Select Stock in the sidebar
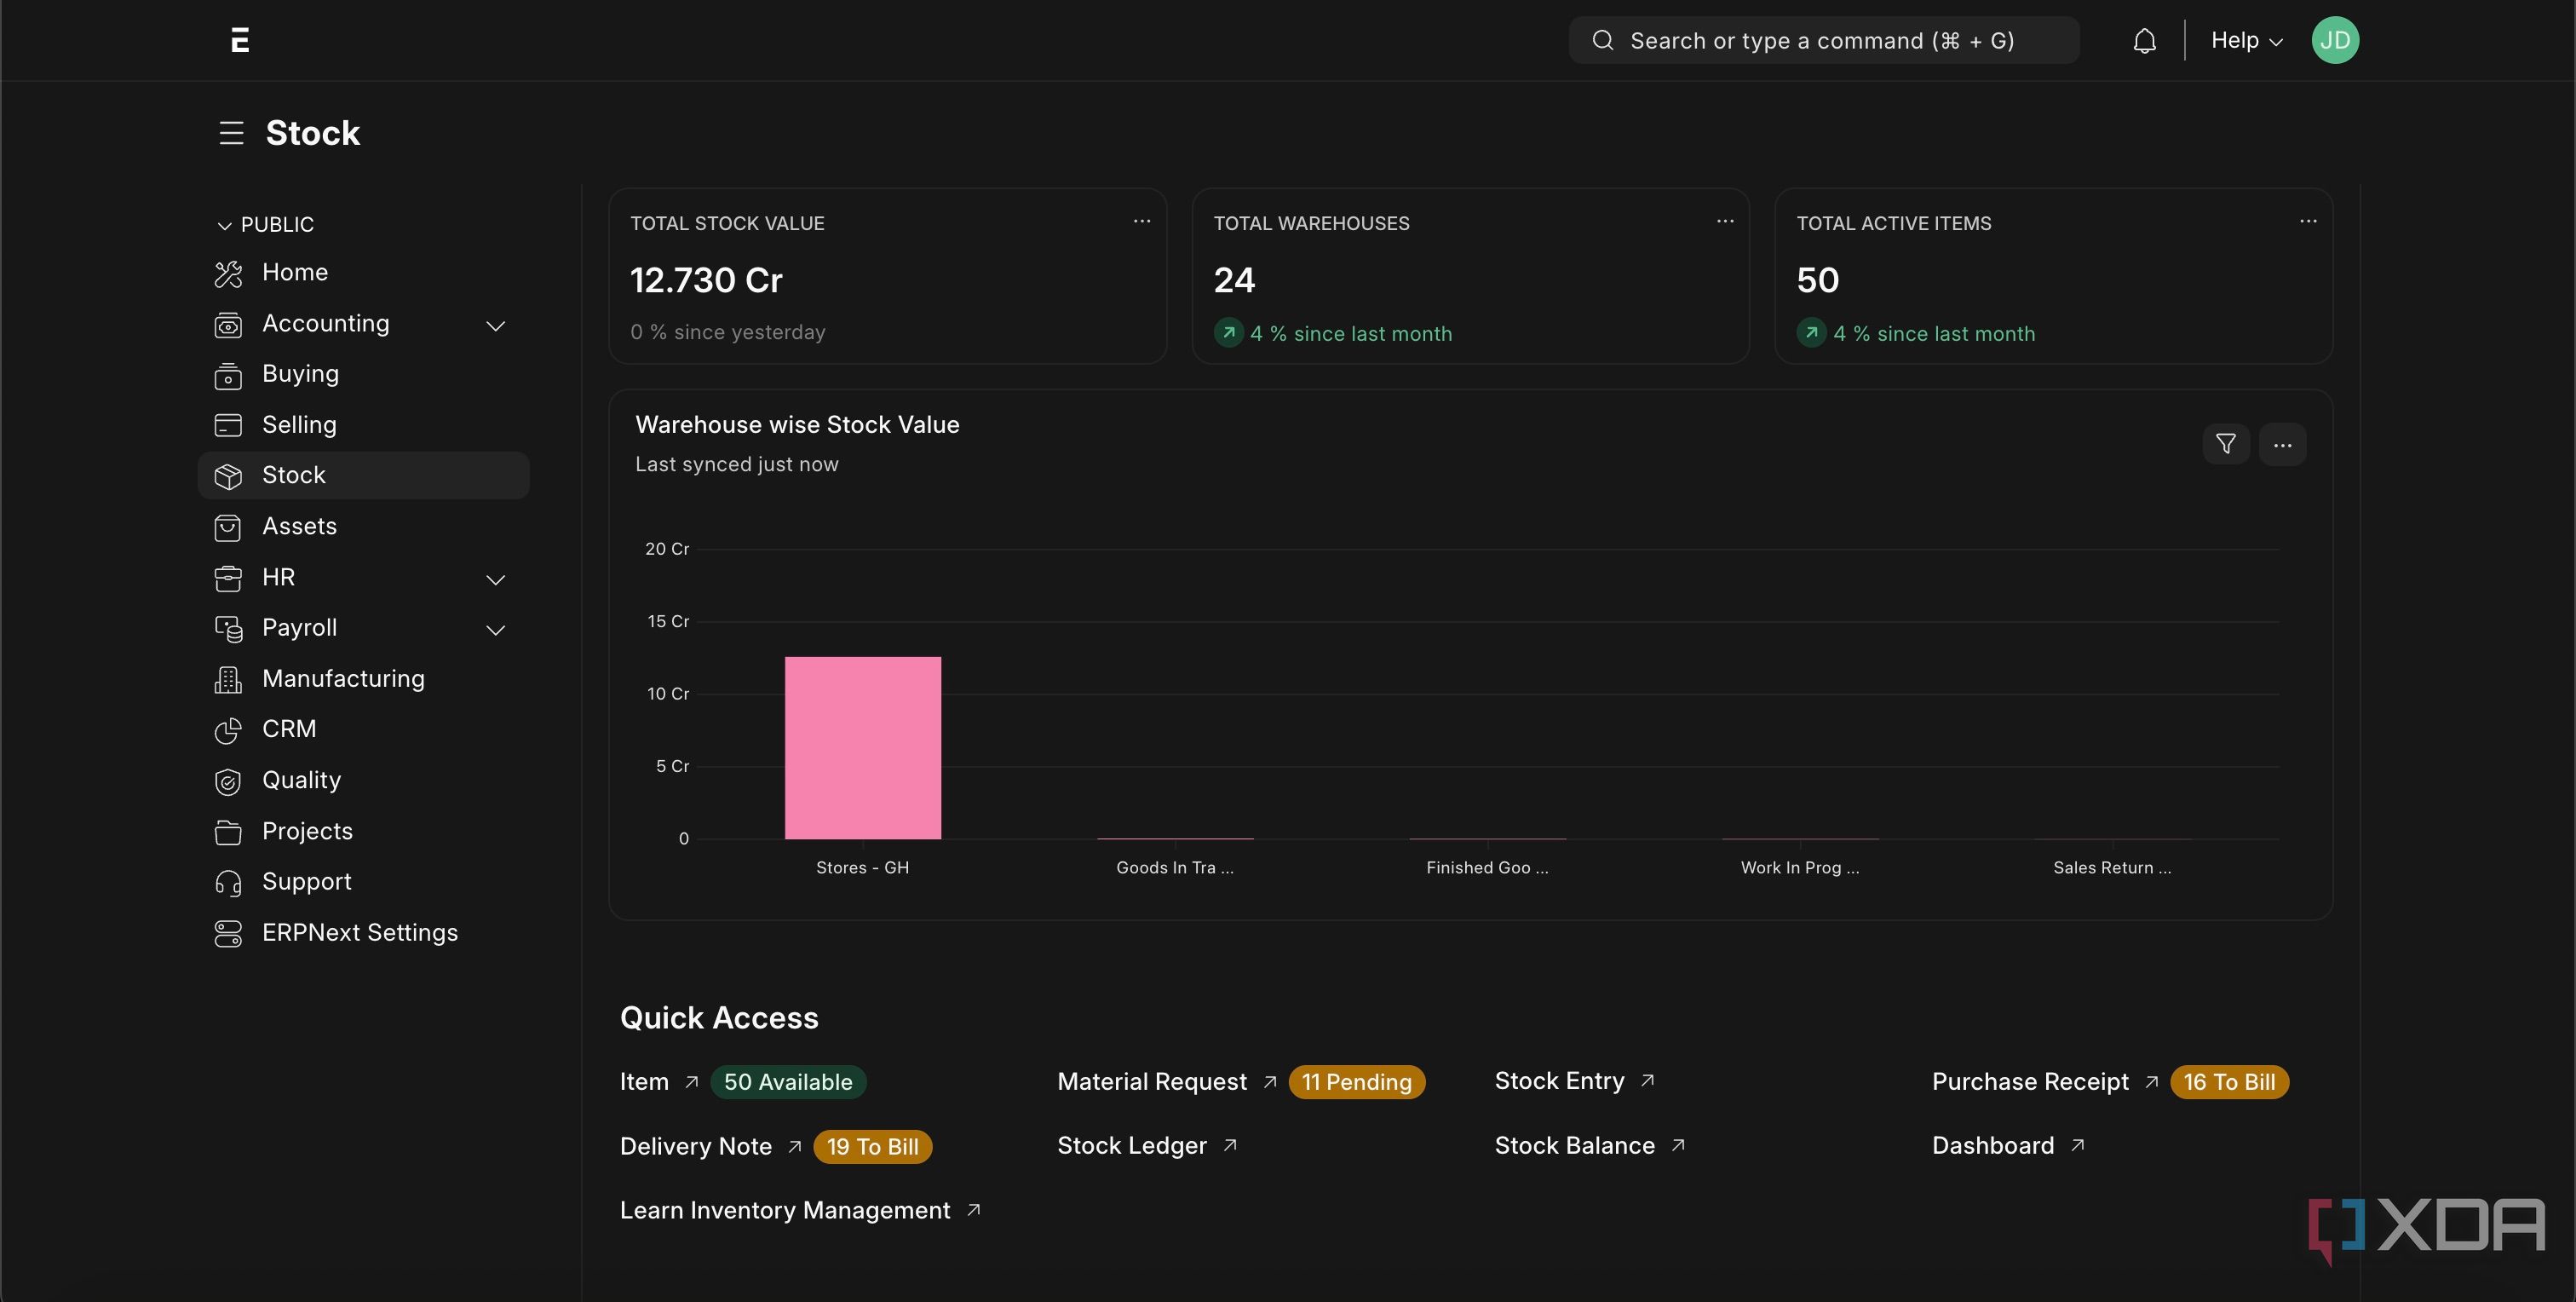The image size is (2576, 1302). coord(363,475)
